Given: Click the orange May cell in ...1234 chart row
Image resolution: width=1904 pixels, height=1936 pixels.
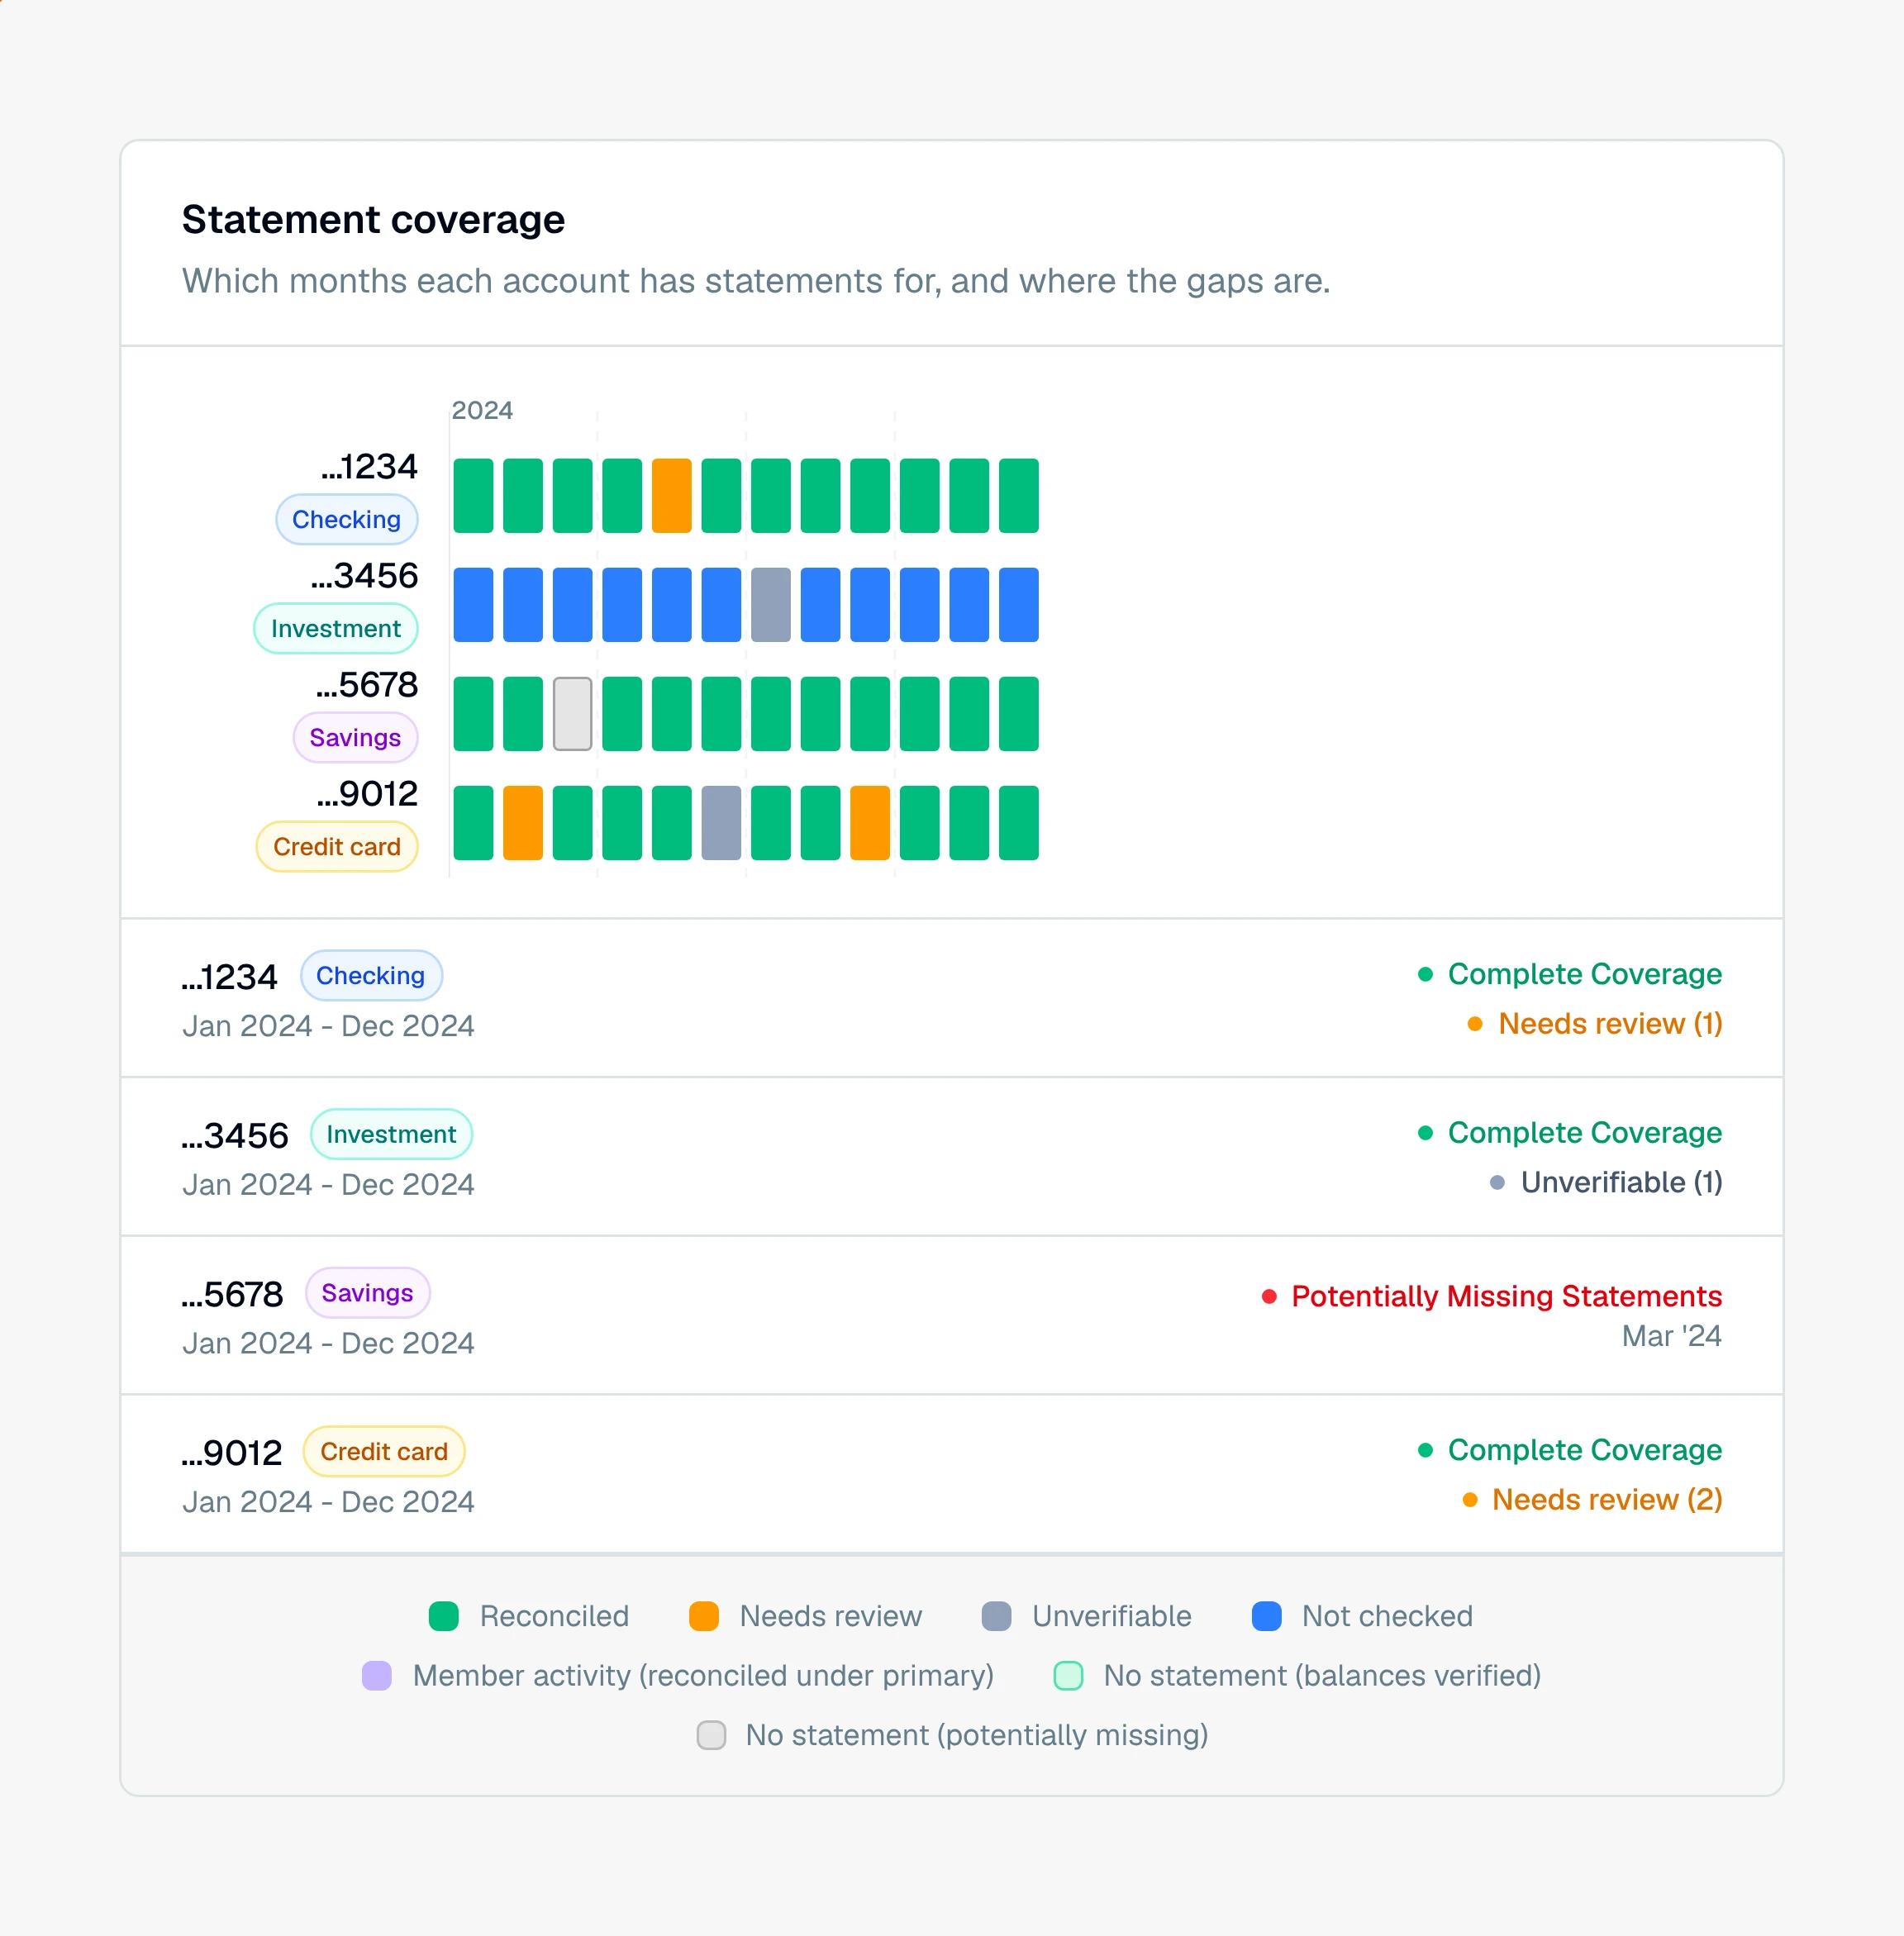Looking at the screenshot, I should (671, 495).
